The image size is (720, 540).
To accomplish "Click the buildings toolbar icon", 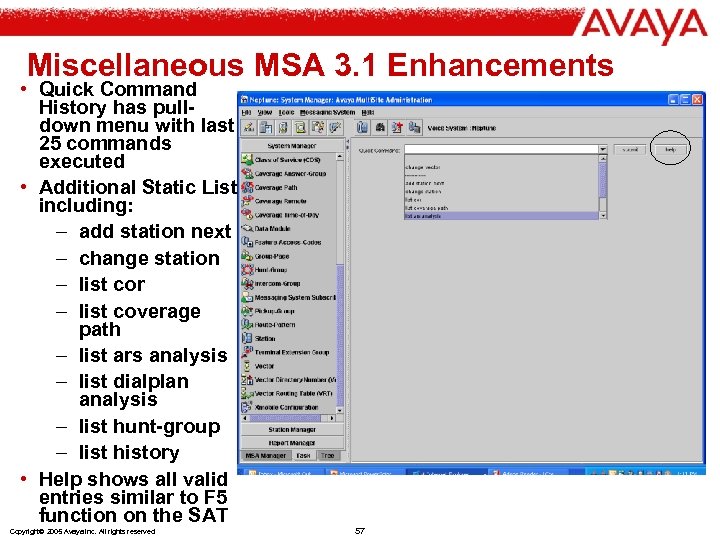I will tap(266, 128).
